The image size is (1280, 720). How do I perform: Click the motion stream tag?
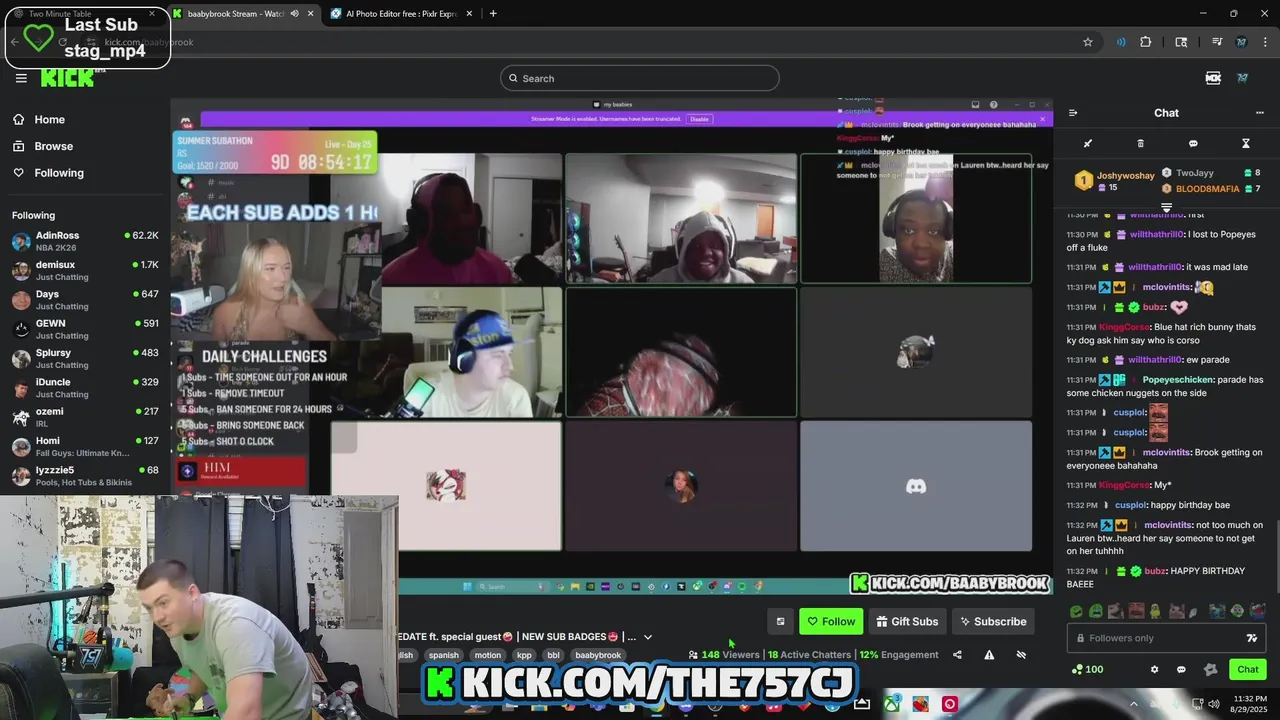pyautogui.click(x=488, y=655)
